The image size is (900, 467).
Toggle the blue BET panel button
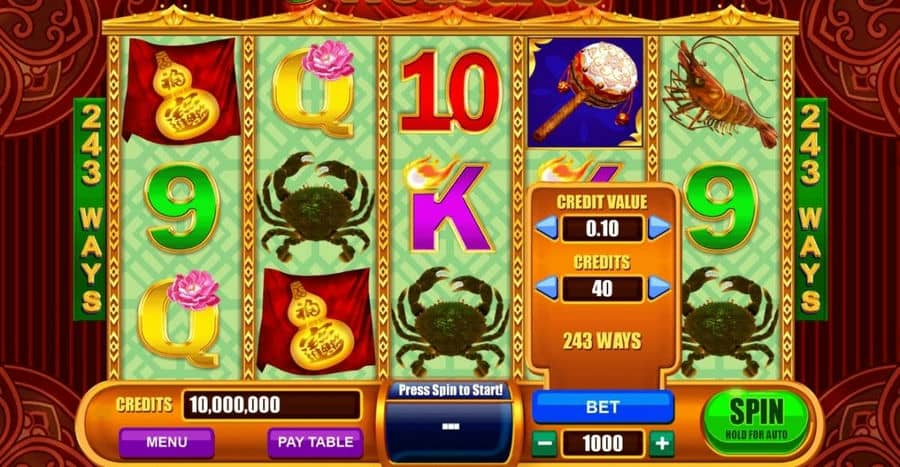tap(603, 407)
